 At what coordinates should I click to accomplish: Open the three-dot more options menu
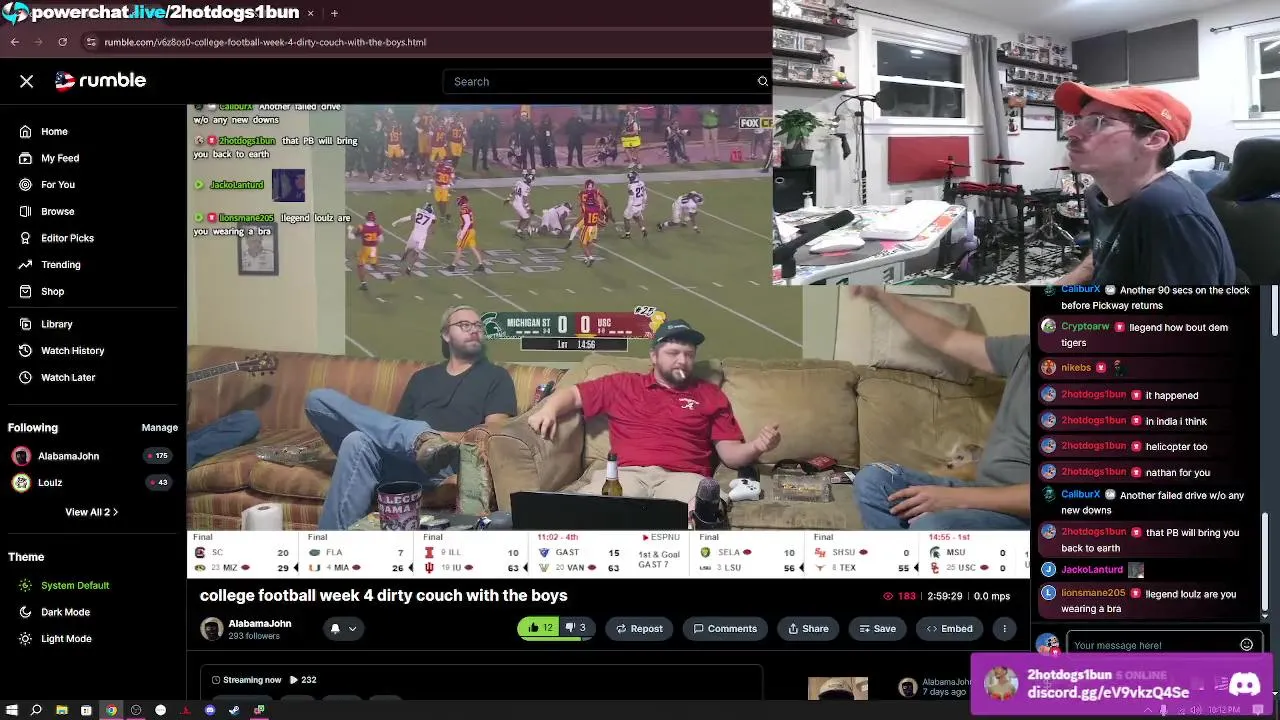(x=1004, y=628)
